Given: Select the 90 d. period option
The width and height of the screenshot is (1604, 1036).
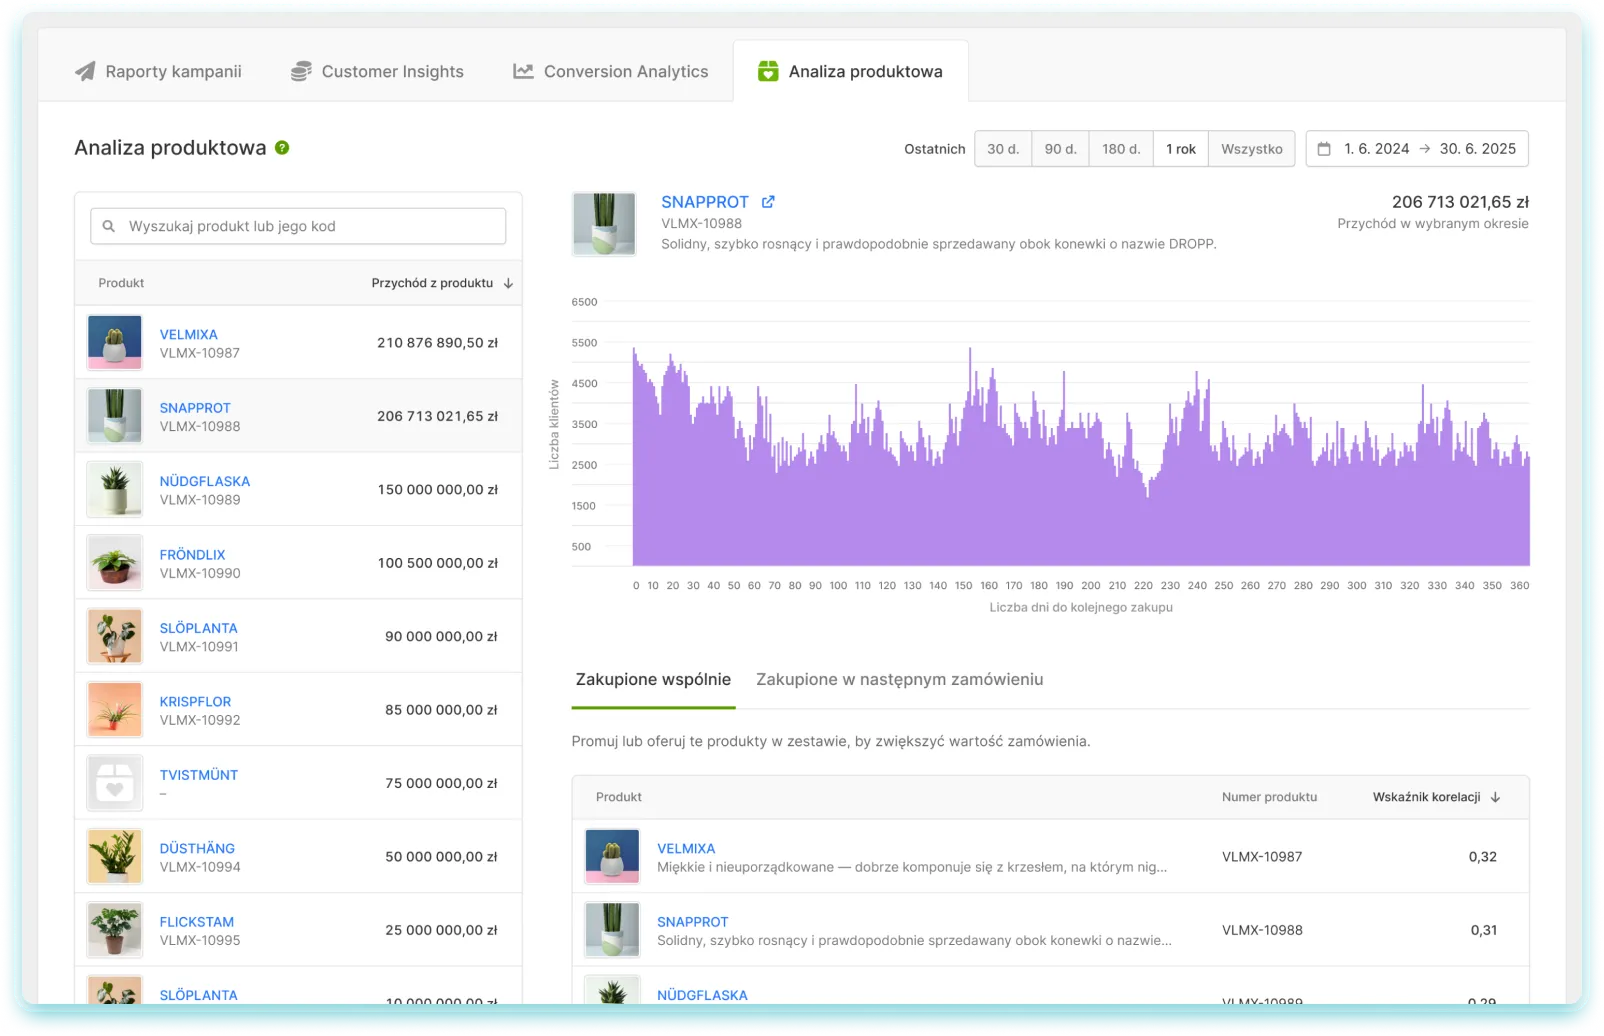Looking at the screenshot, I should (1060, 148).
